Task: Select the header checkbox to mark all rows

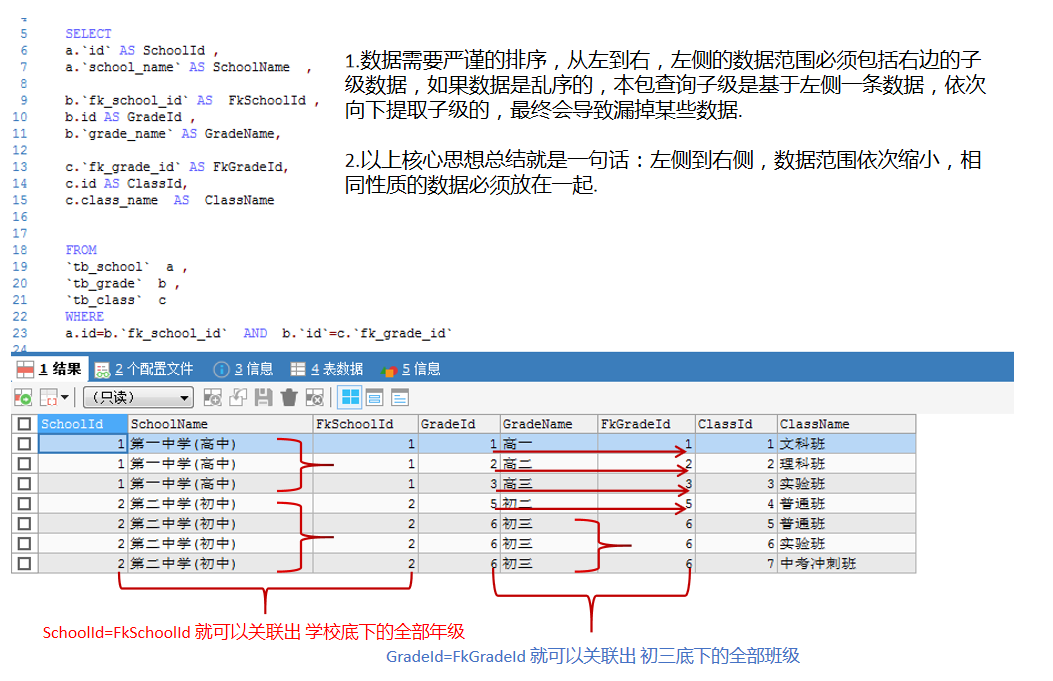Action: (x=25, y=423)
